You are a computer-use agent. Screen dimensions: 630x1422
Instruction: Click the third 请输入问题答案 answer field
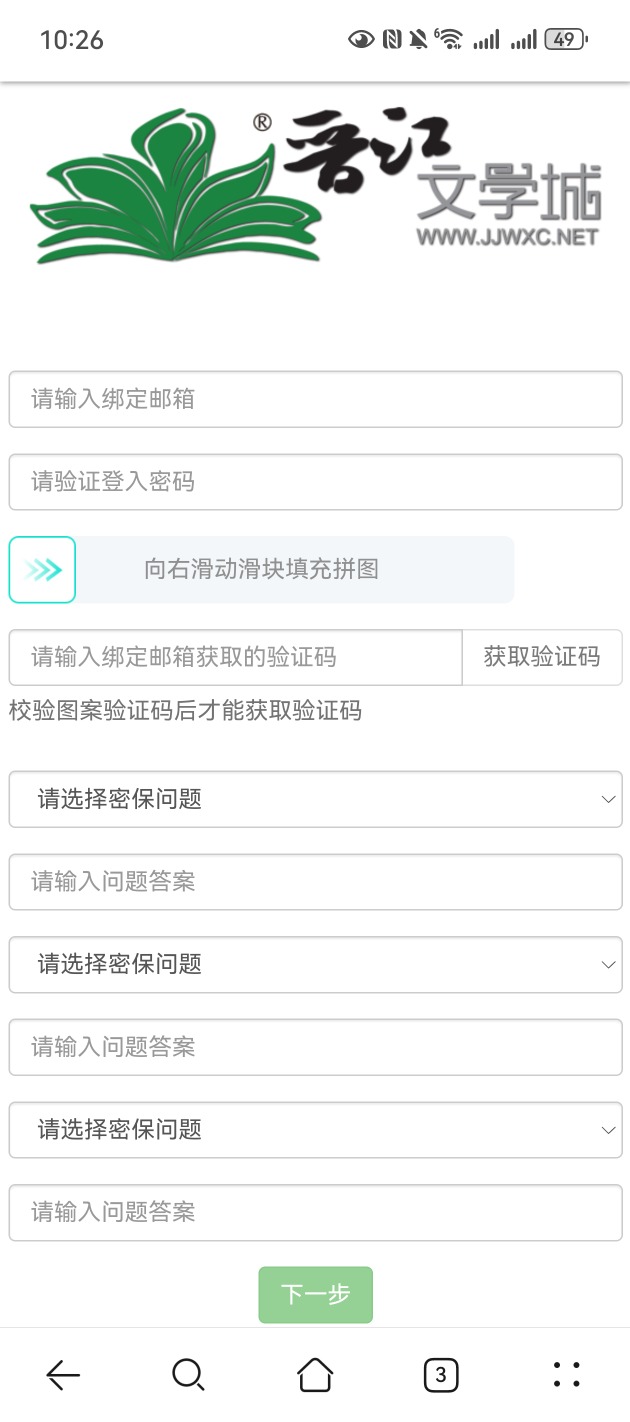tap(315, 1212)
